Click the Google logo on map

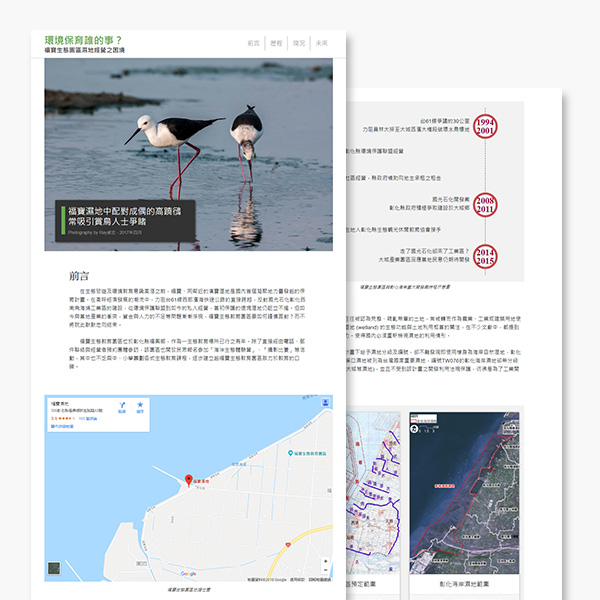(188, 574)
